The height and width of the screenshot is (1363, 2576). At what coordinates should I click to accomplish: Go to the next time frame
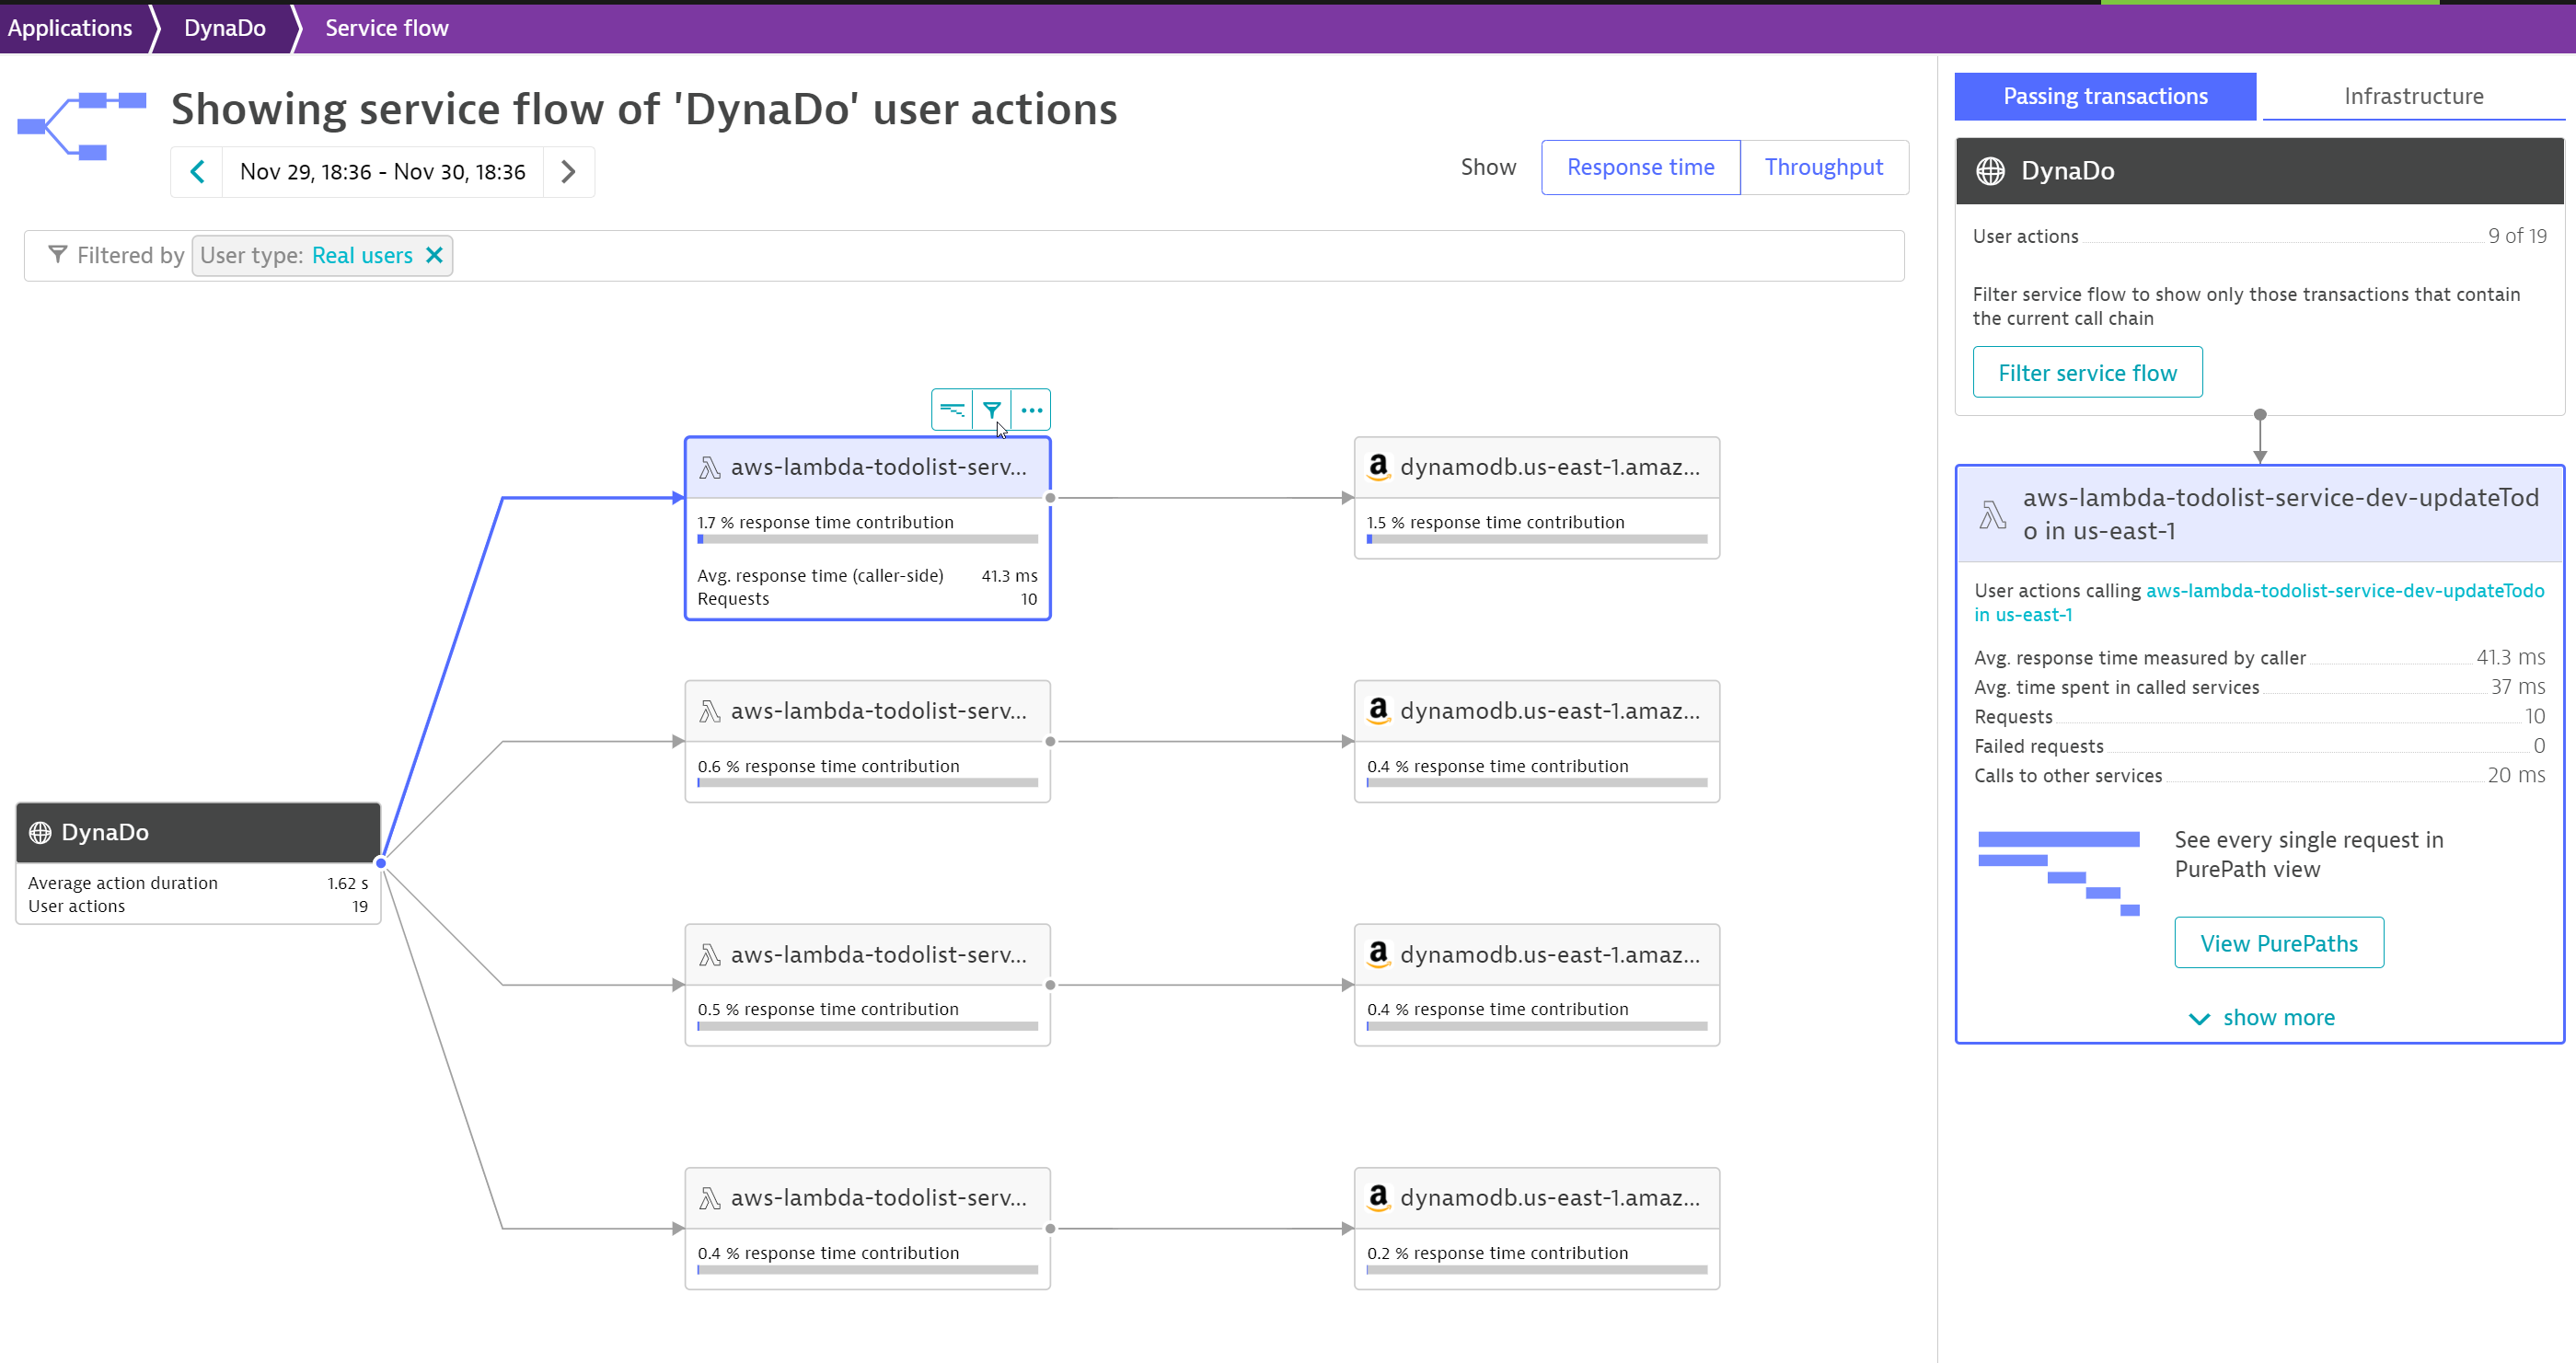[568, 172]
